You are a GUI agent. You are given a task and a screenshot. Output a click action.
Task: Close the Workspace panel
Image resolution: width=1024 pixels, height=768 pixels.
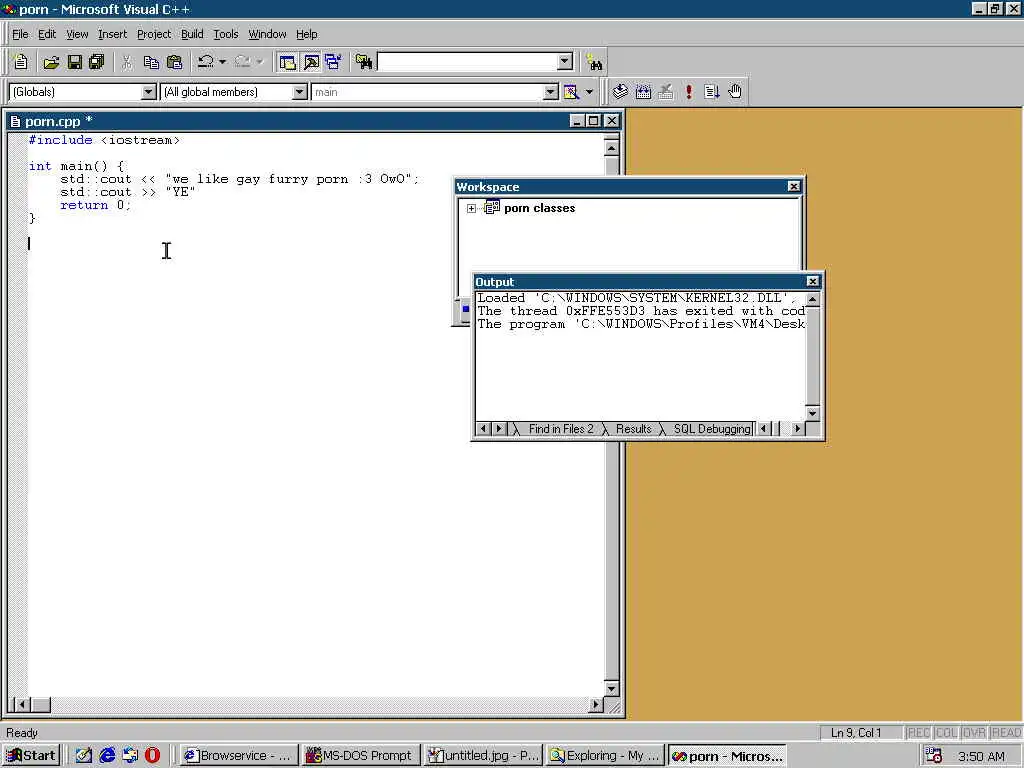coord(793,187)
